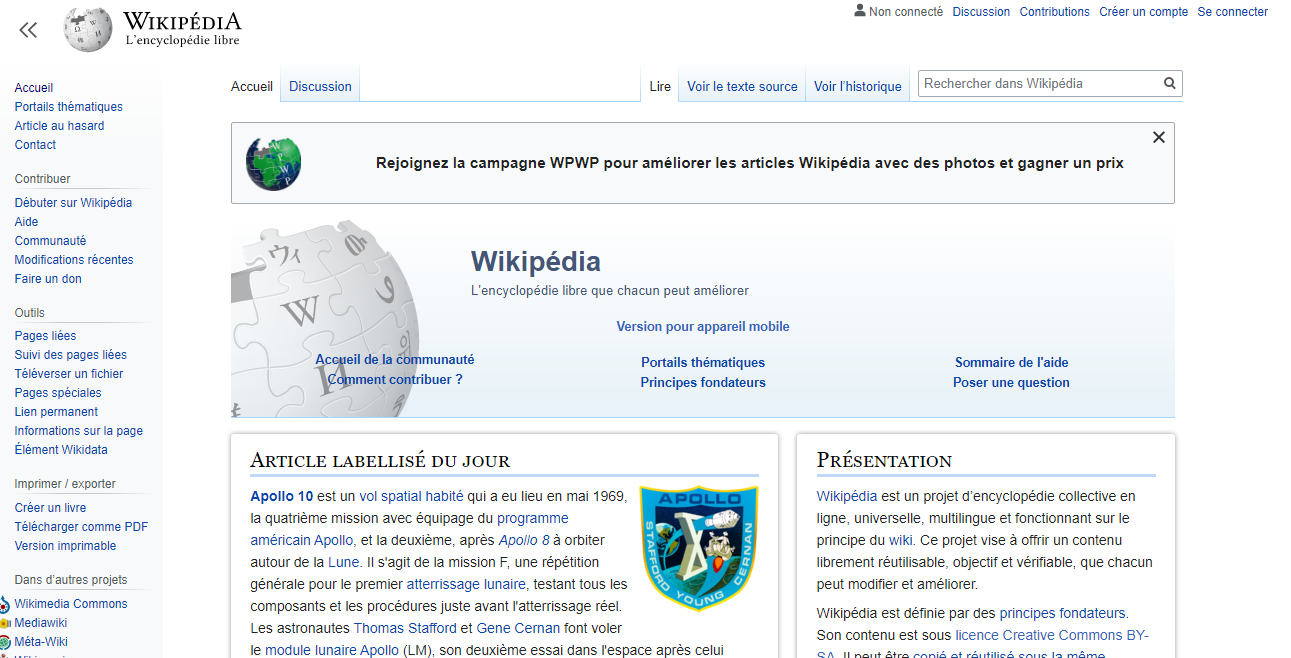The height and width of the screenshot is (658, 1291).
Task: Open the wiki link in Présentation
Action: [901, 540]
